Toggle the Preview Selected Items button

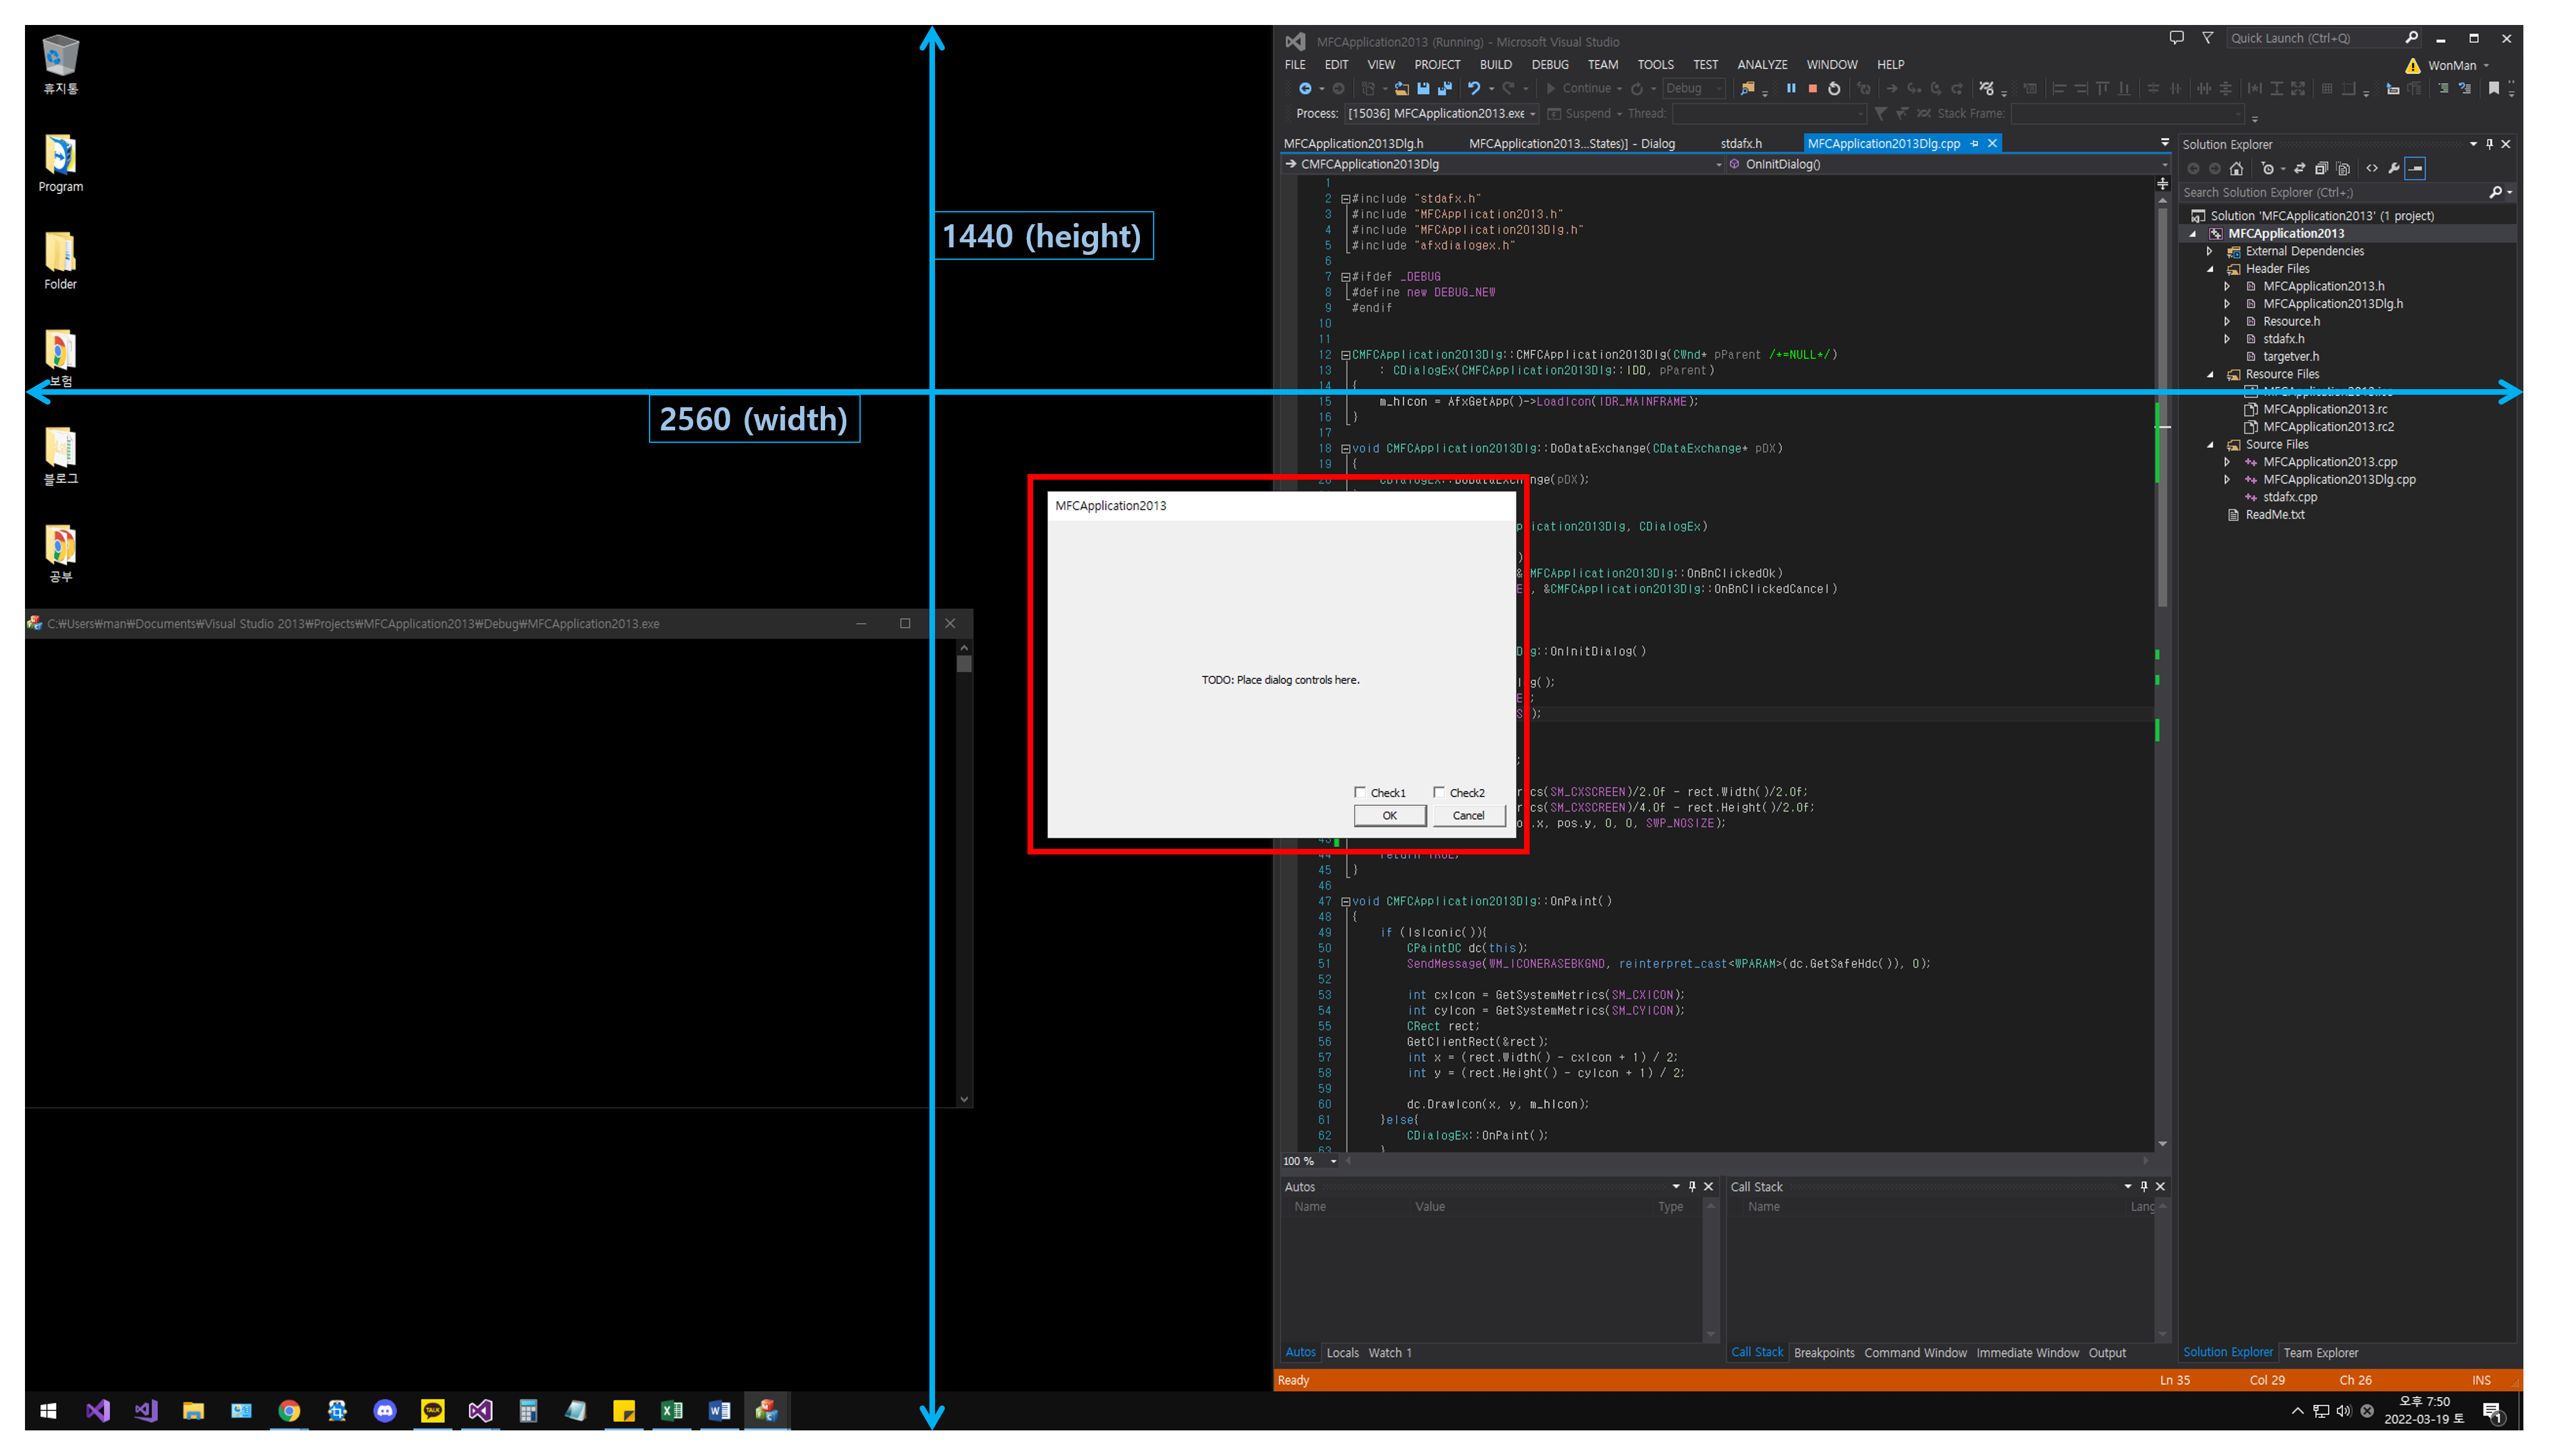[x=2416, y=169]
